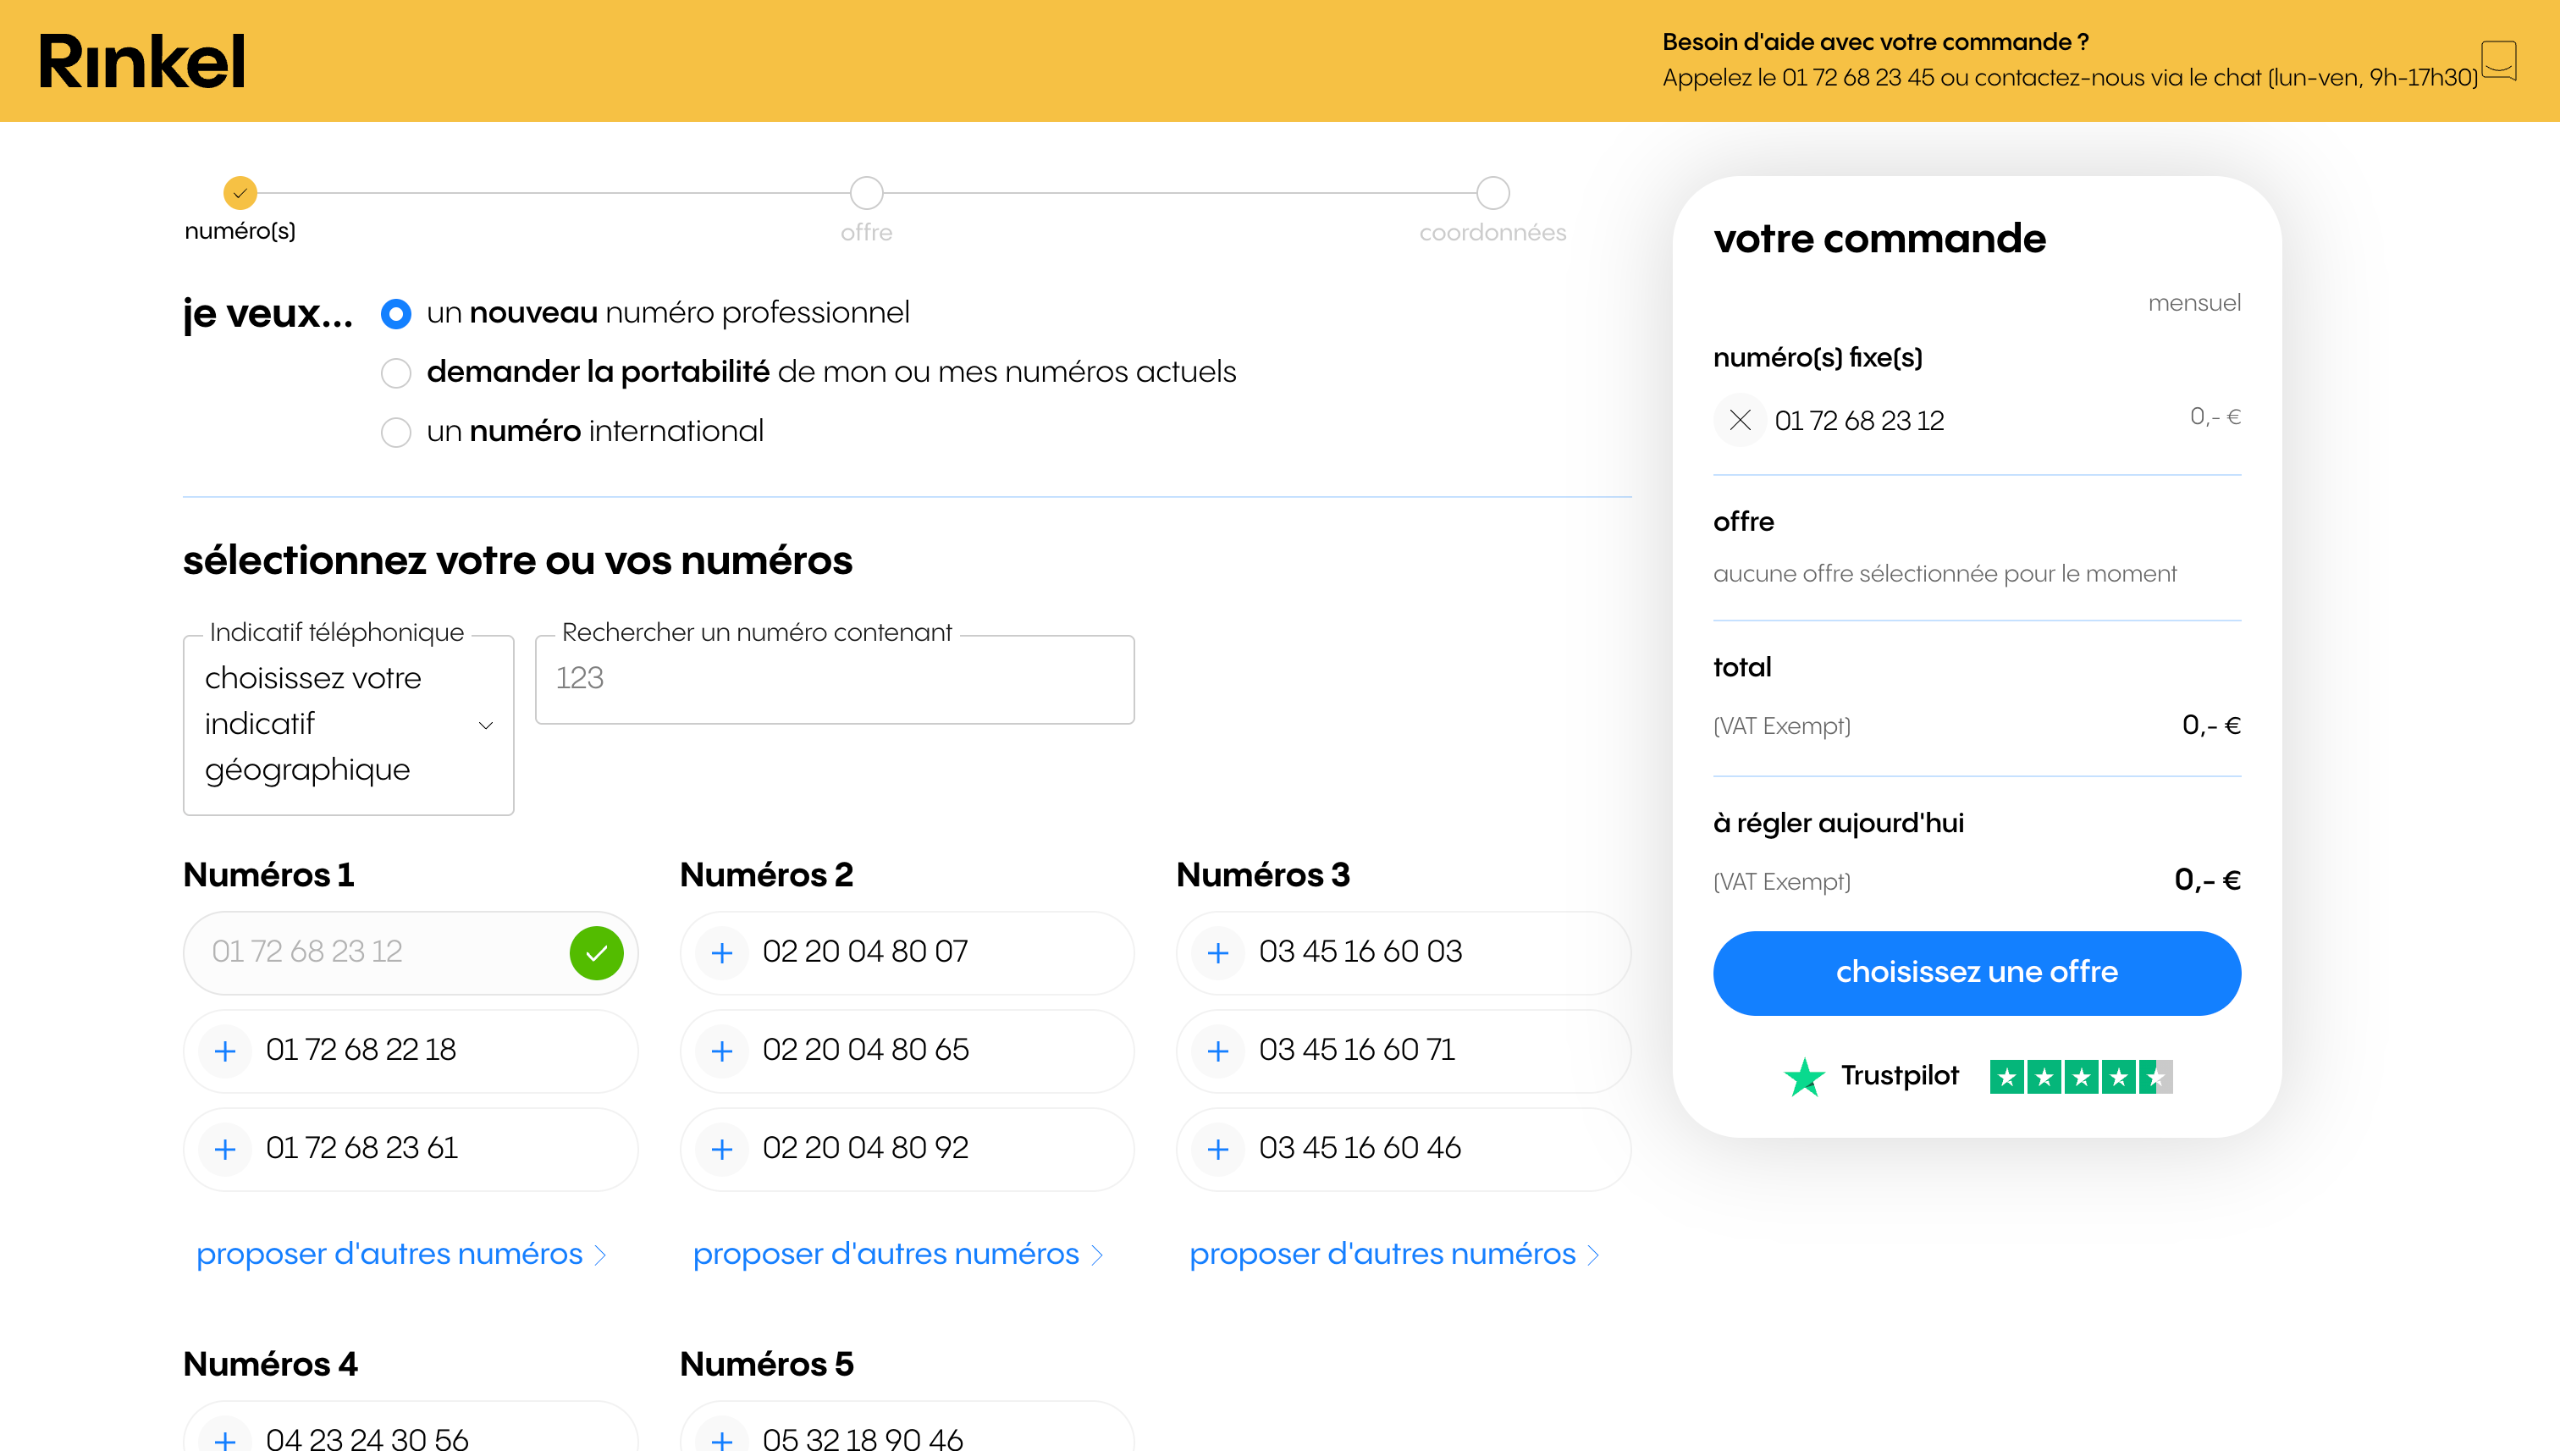The image size is (2560, 1451).
Task: Add number 02 20 04 80 07
Action: [x=721, y=953]
